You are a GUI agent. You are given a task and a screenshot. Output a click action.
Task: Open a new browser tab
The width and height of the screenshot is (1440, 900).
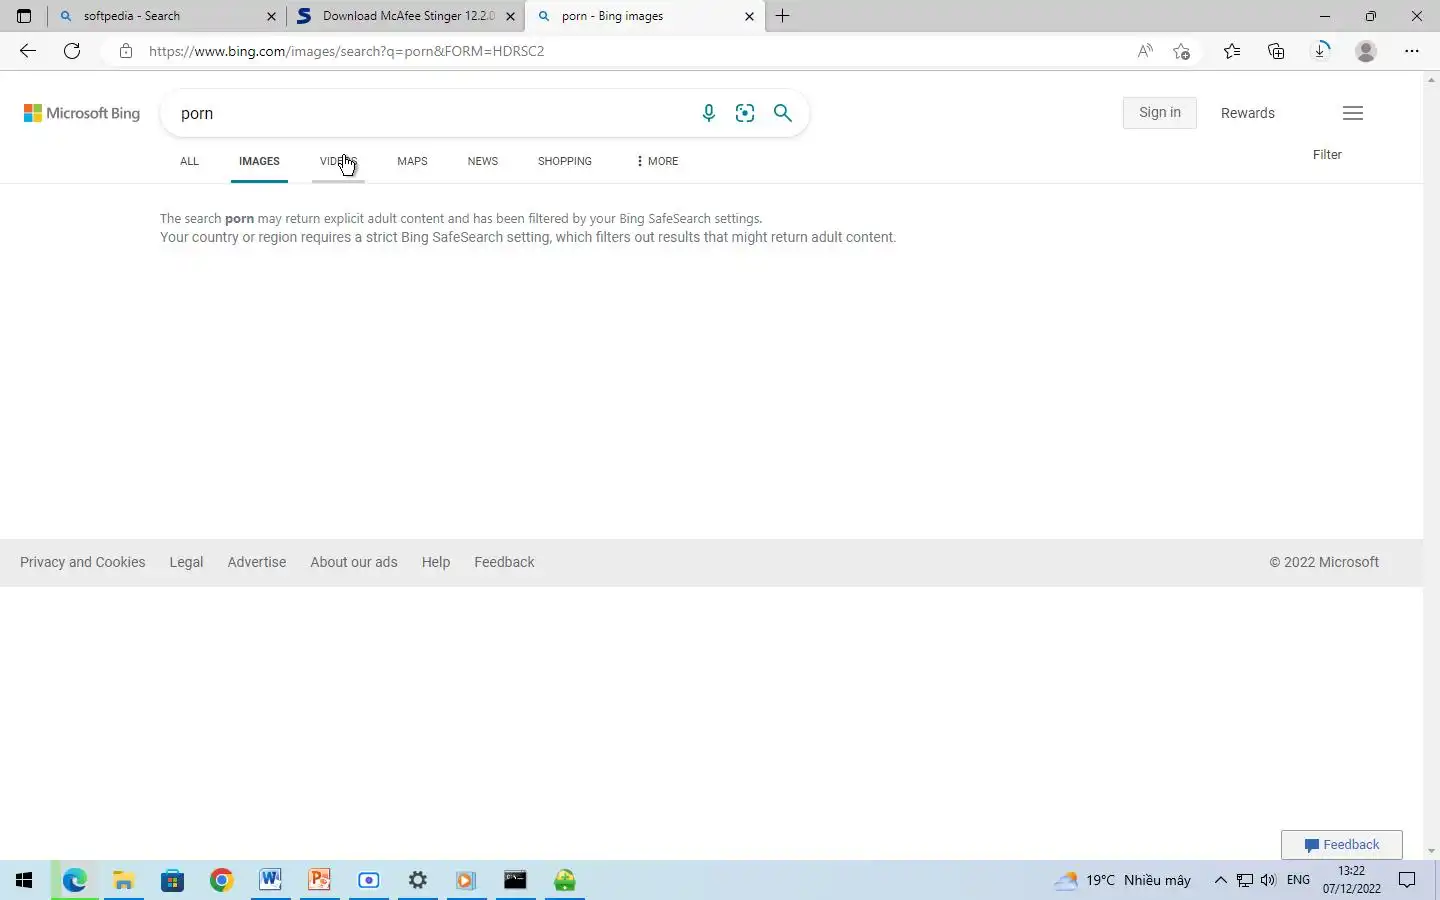[x=783, y=16]
